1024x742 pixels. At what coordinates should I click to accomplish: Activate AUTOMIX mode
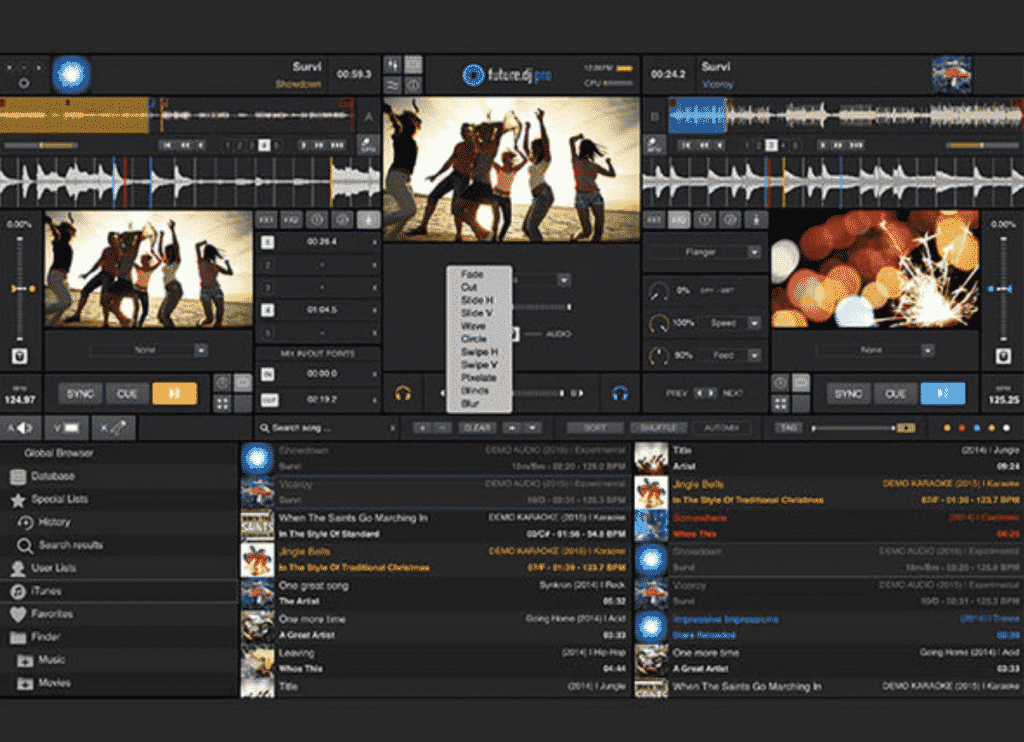pos(722,428)
